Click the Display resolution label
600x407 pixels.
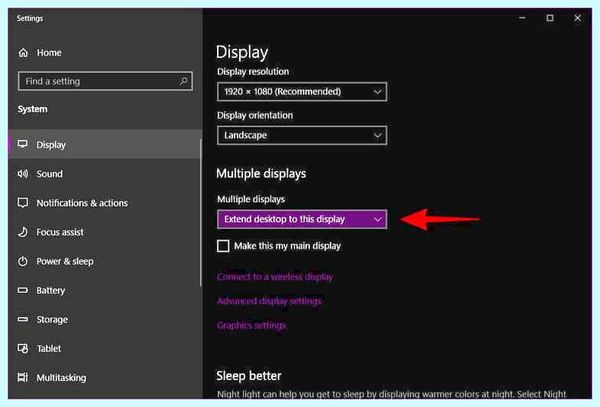click(x=253, y=72)
